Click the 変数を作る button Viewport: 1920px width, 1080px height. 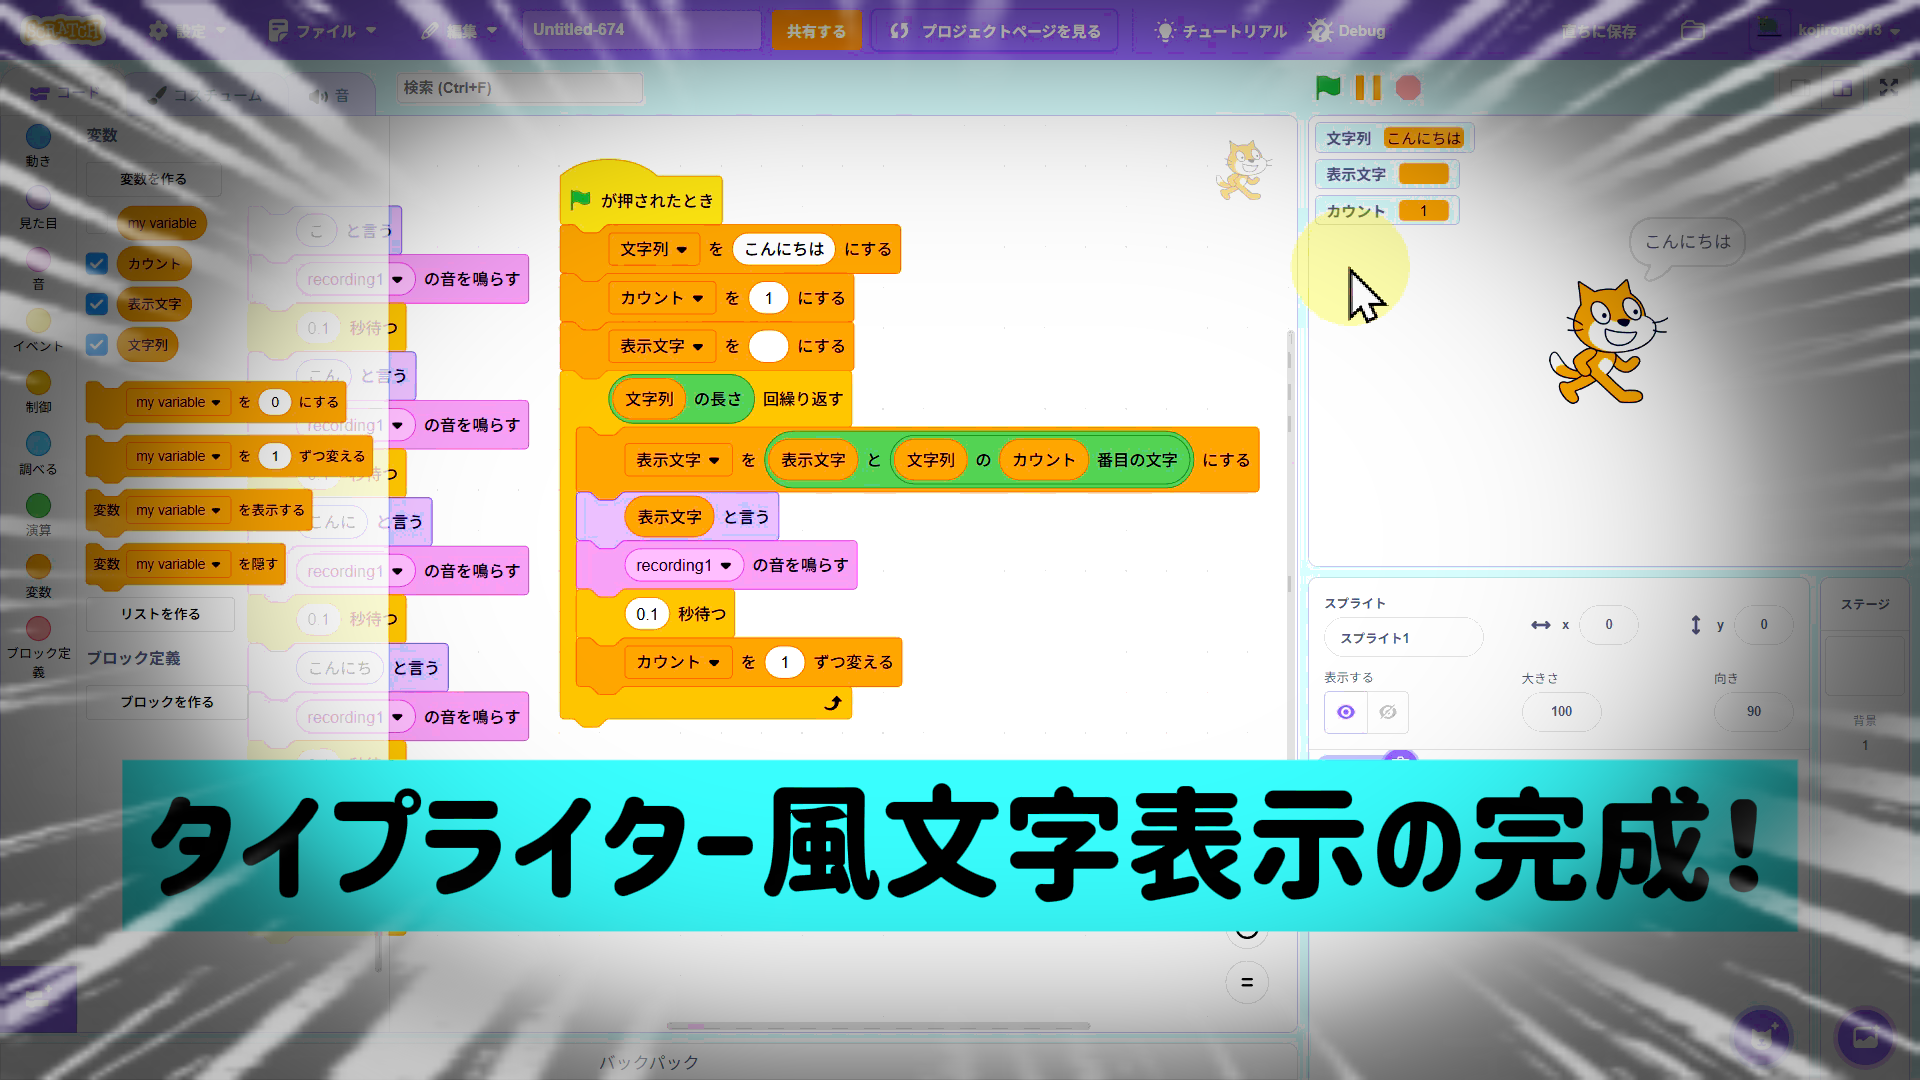[153, 179]
